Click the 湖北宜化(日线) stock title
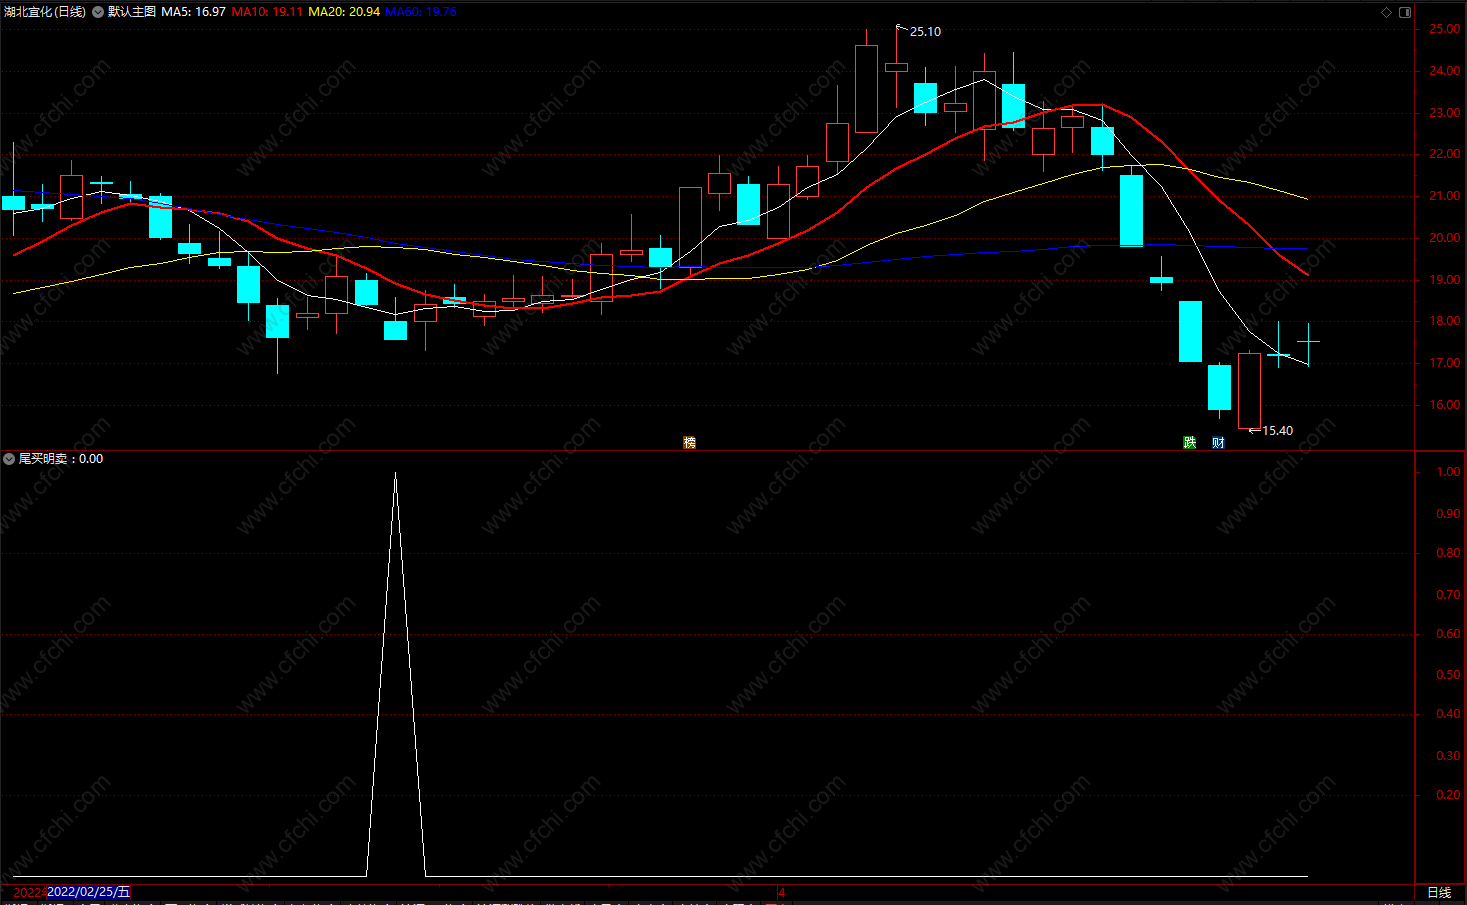Viewport: 1467px width, 905px height. coord(45,12)
